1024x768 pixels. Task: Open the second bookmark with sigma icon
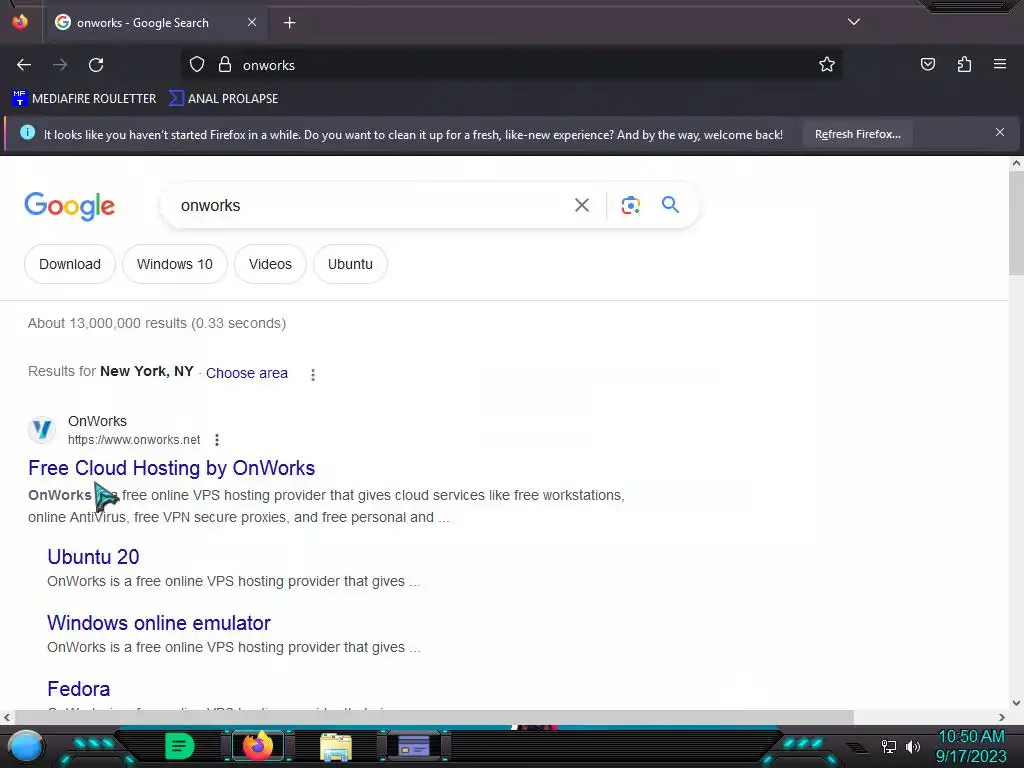click(x=223, y=99)
